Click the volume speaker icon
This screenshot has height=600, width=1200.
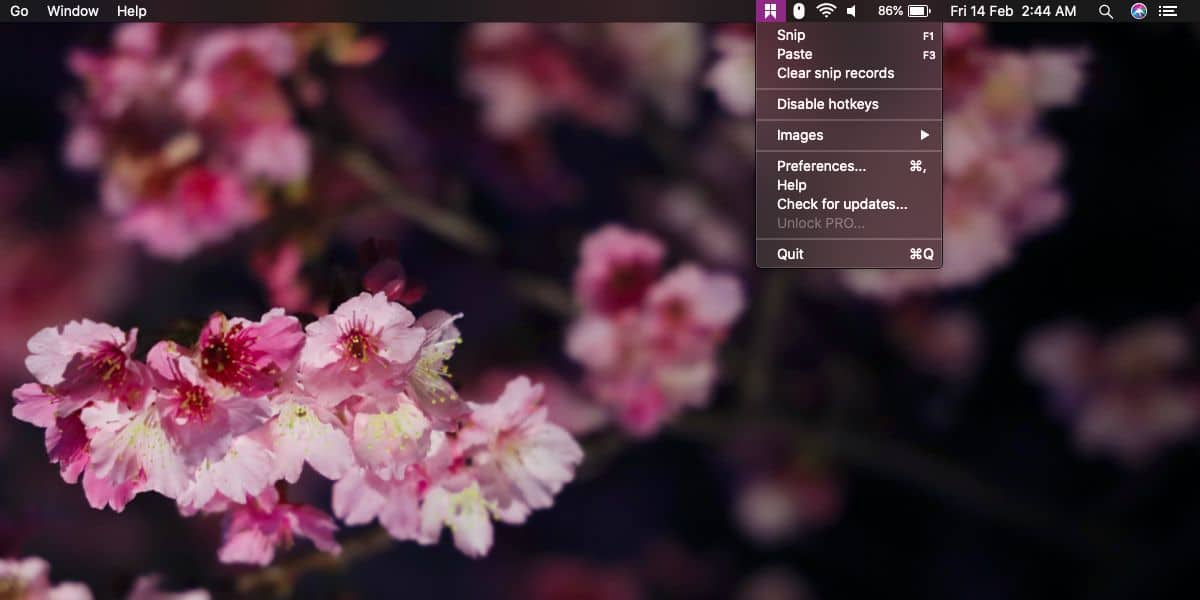(x=852, y=11)
